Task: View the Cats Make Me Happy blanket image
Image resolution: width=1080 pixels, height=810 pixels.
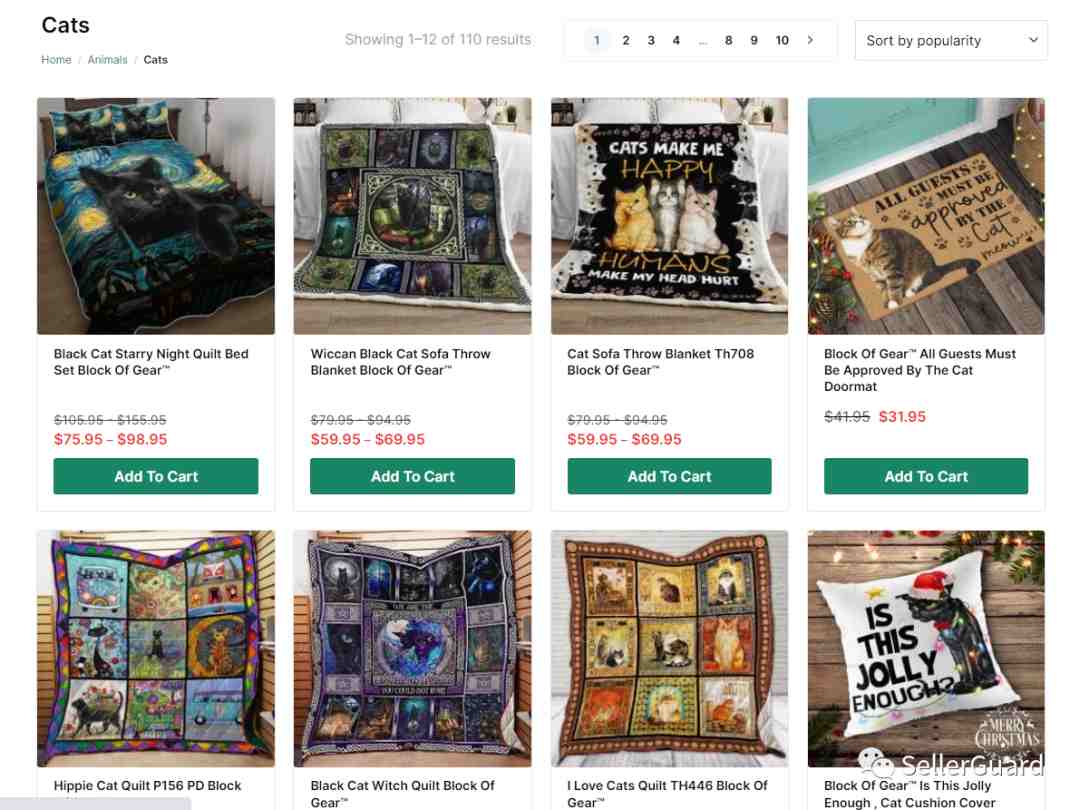Action: [x=669, y=216]
